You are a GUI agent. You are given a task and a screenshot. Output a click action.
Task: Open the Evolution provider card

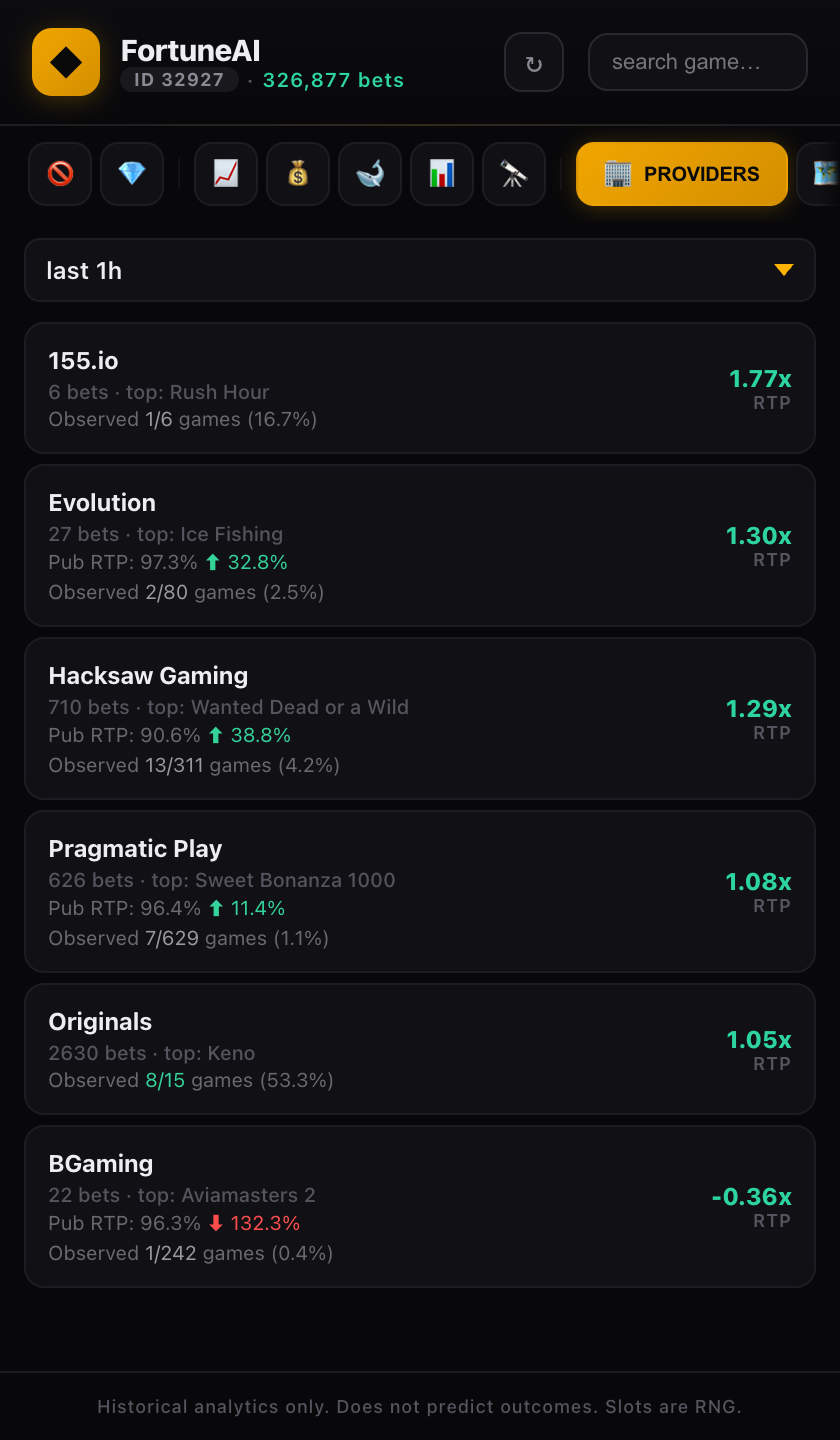coord(420,545)
